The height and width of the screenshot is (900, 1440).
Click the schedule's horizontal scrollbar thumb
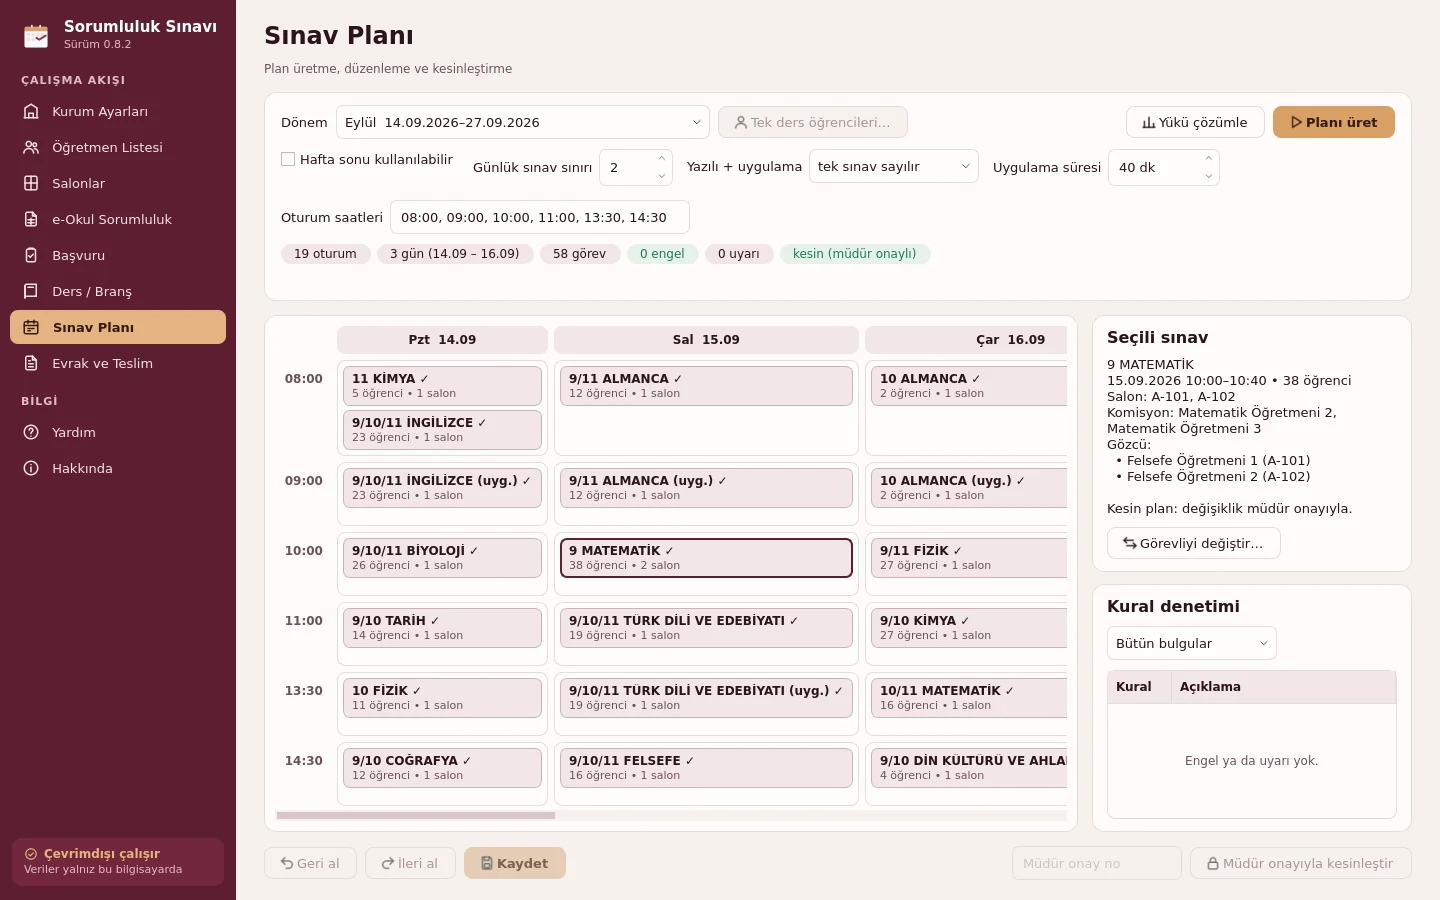416,816
